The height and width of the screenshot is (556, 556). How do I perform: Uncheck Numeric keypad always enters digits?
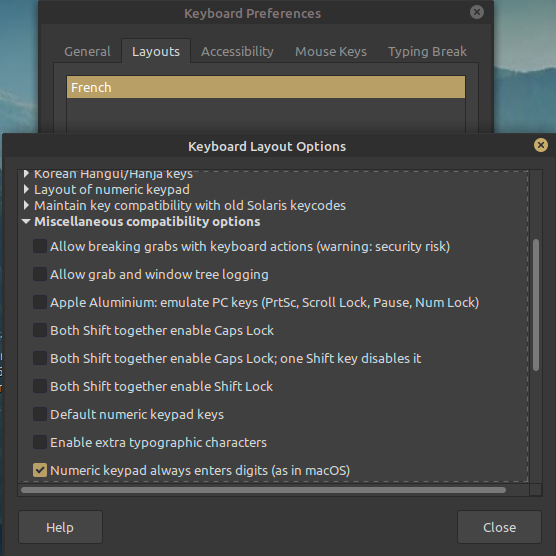[x=40, y=470]
